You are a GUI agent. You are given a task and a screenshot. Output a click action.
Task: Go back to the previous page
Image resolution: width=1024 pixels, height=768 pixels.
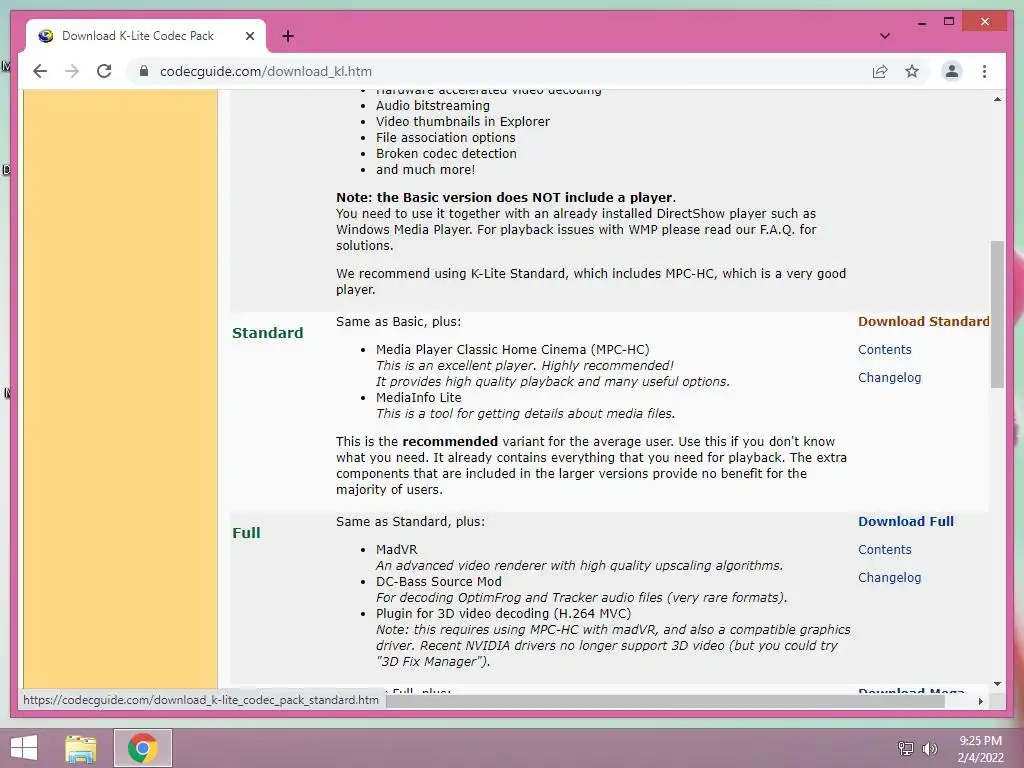click(x=40, y=71)
